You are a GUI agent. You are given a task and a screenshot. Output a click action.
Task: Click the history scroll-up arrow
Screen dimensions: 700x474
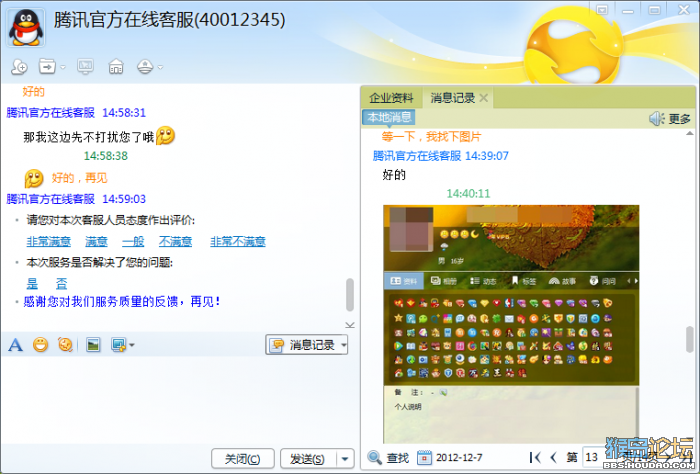(x=690, y=133)
